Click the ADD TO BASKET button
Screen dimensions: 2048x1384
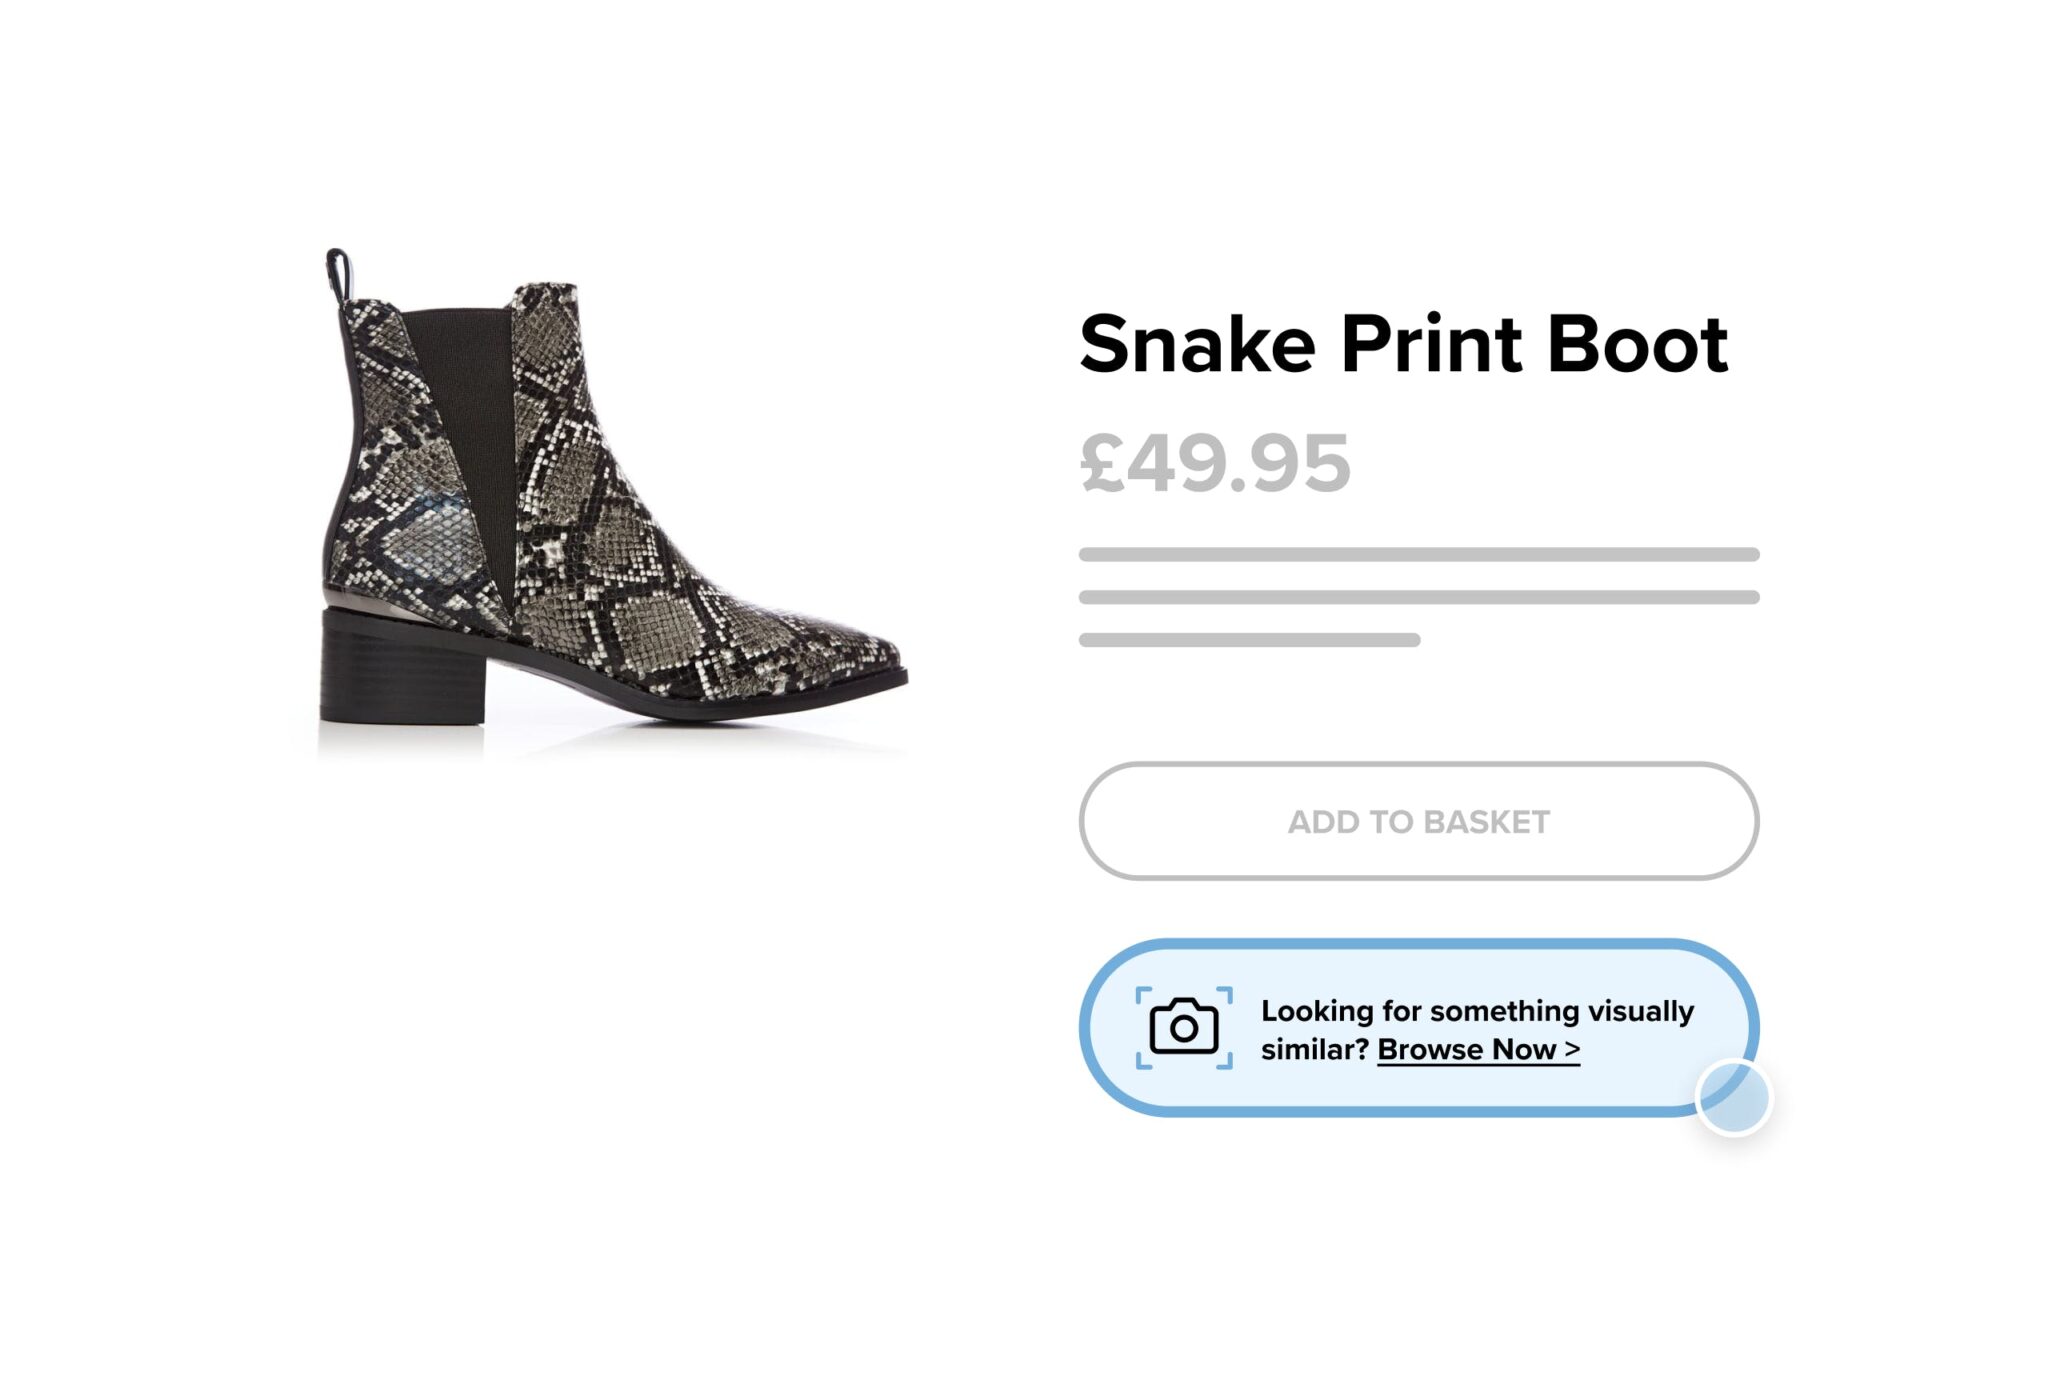(x=1420, y=822)
